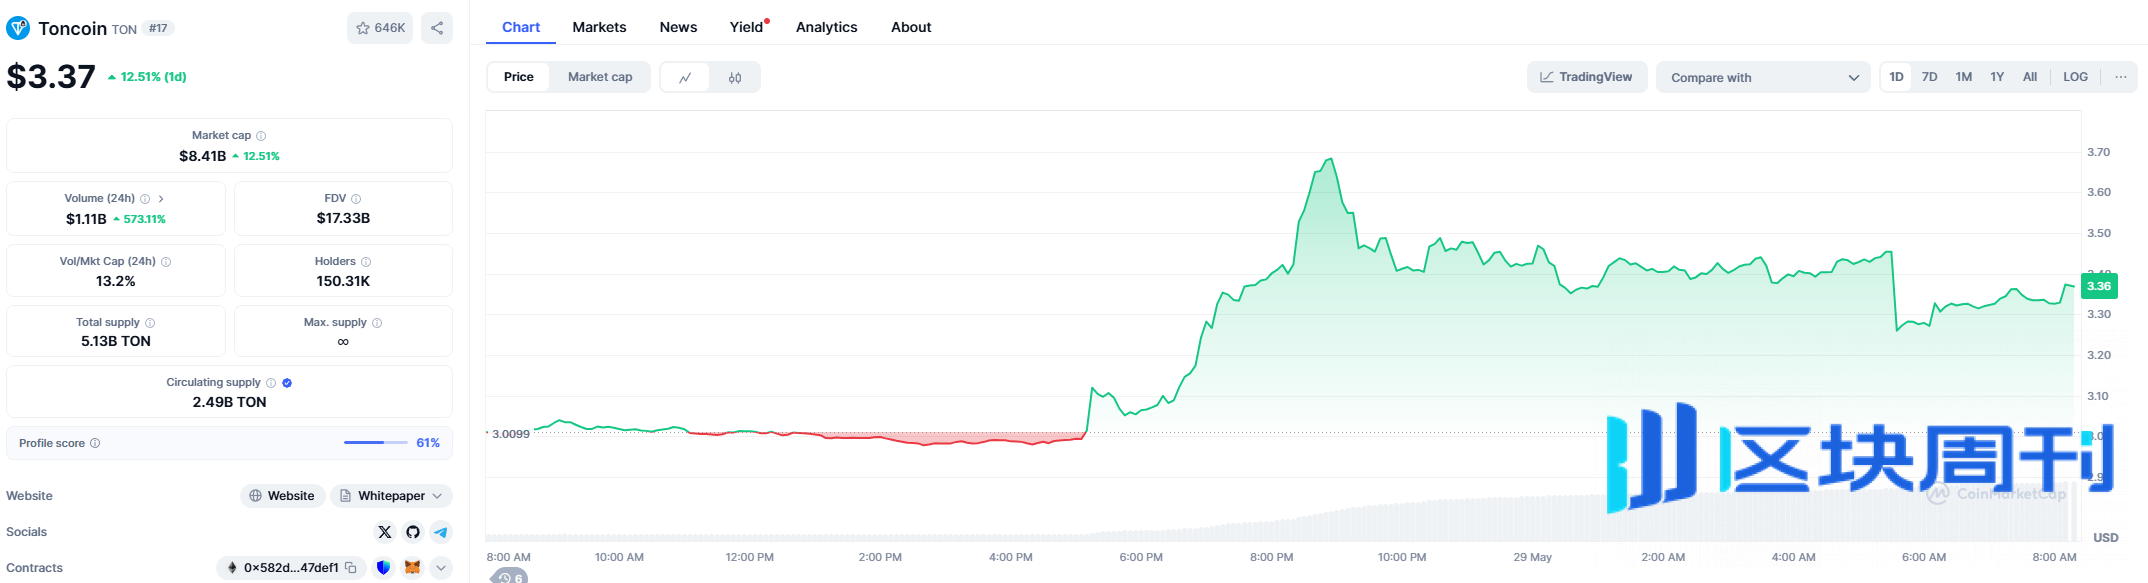Open the Markets tab

click(599, 27)
